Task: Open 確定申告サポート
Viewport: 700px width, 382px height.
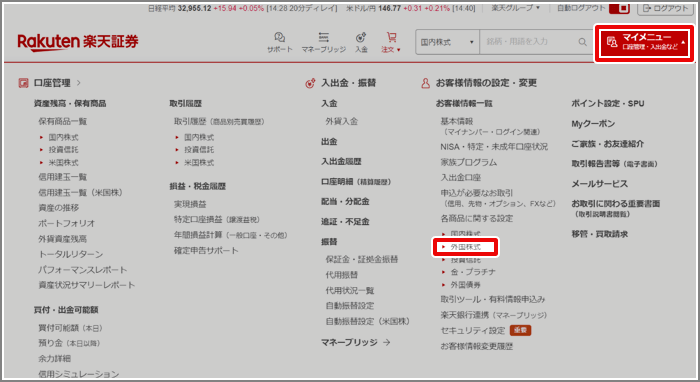Action: 206,250
